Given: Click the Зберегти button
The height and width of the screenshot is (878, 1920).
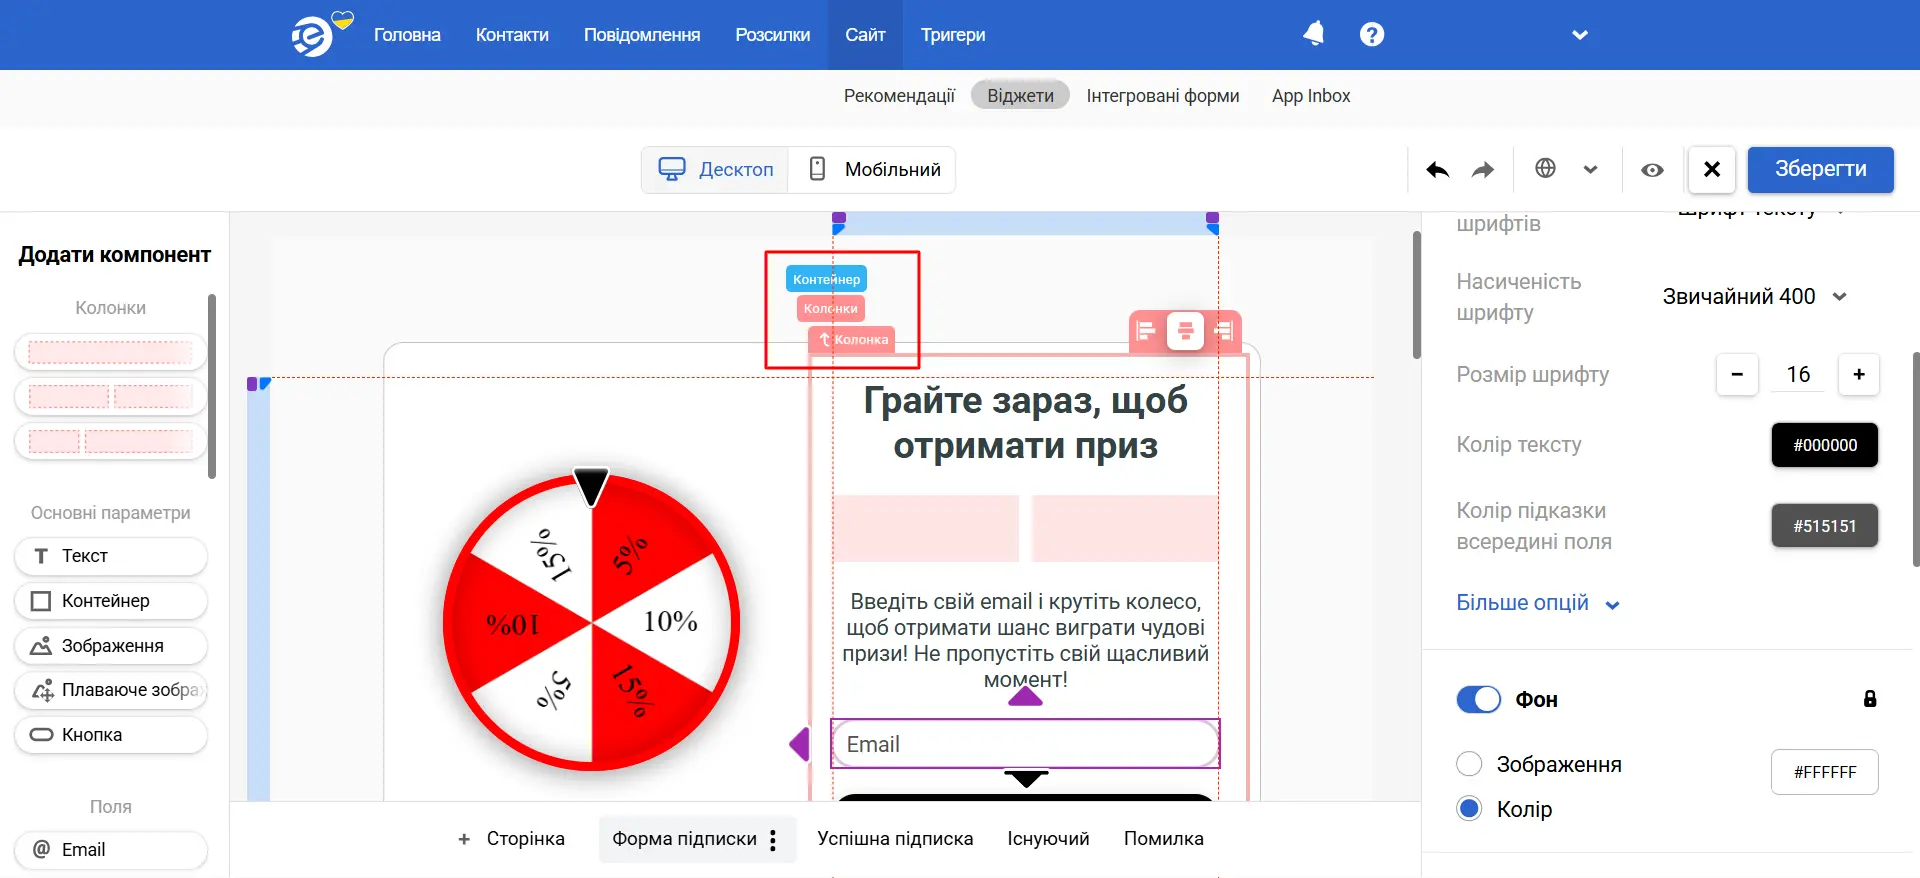Looking at the screenshot, I should (x=1820, y=169).
